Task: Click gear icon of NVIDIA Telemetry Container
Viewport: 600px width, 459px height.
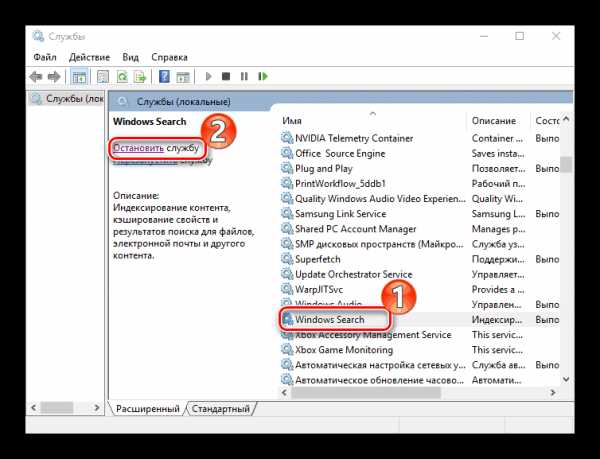Action: (287, 138)
